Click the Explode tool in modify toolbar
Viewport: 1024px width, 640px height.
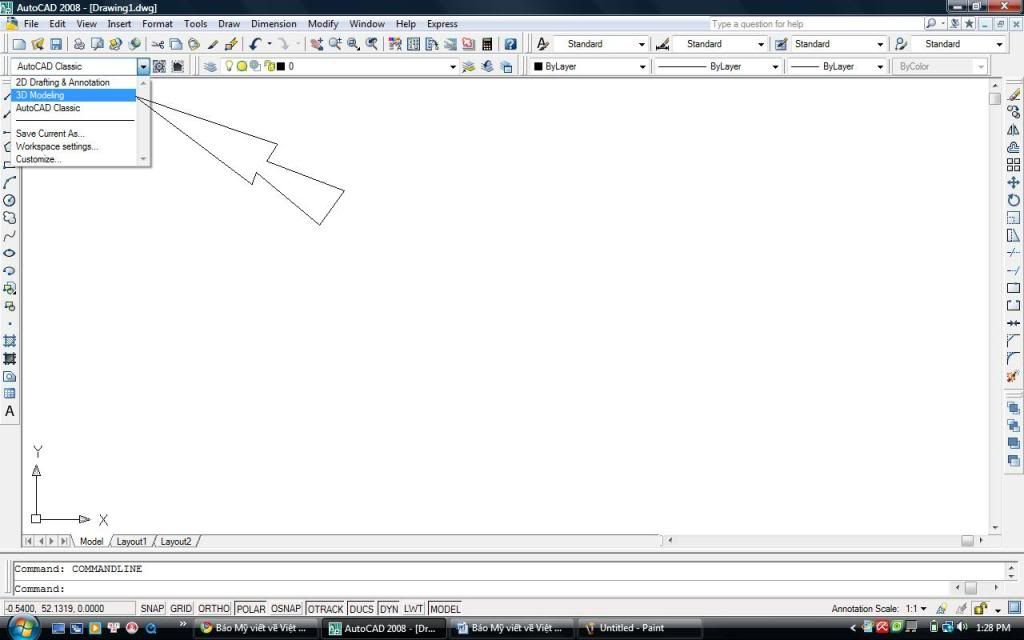1013,376
